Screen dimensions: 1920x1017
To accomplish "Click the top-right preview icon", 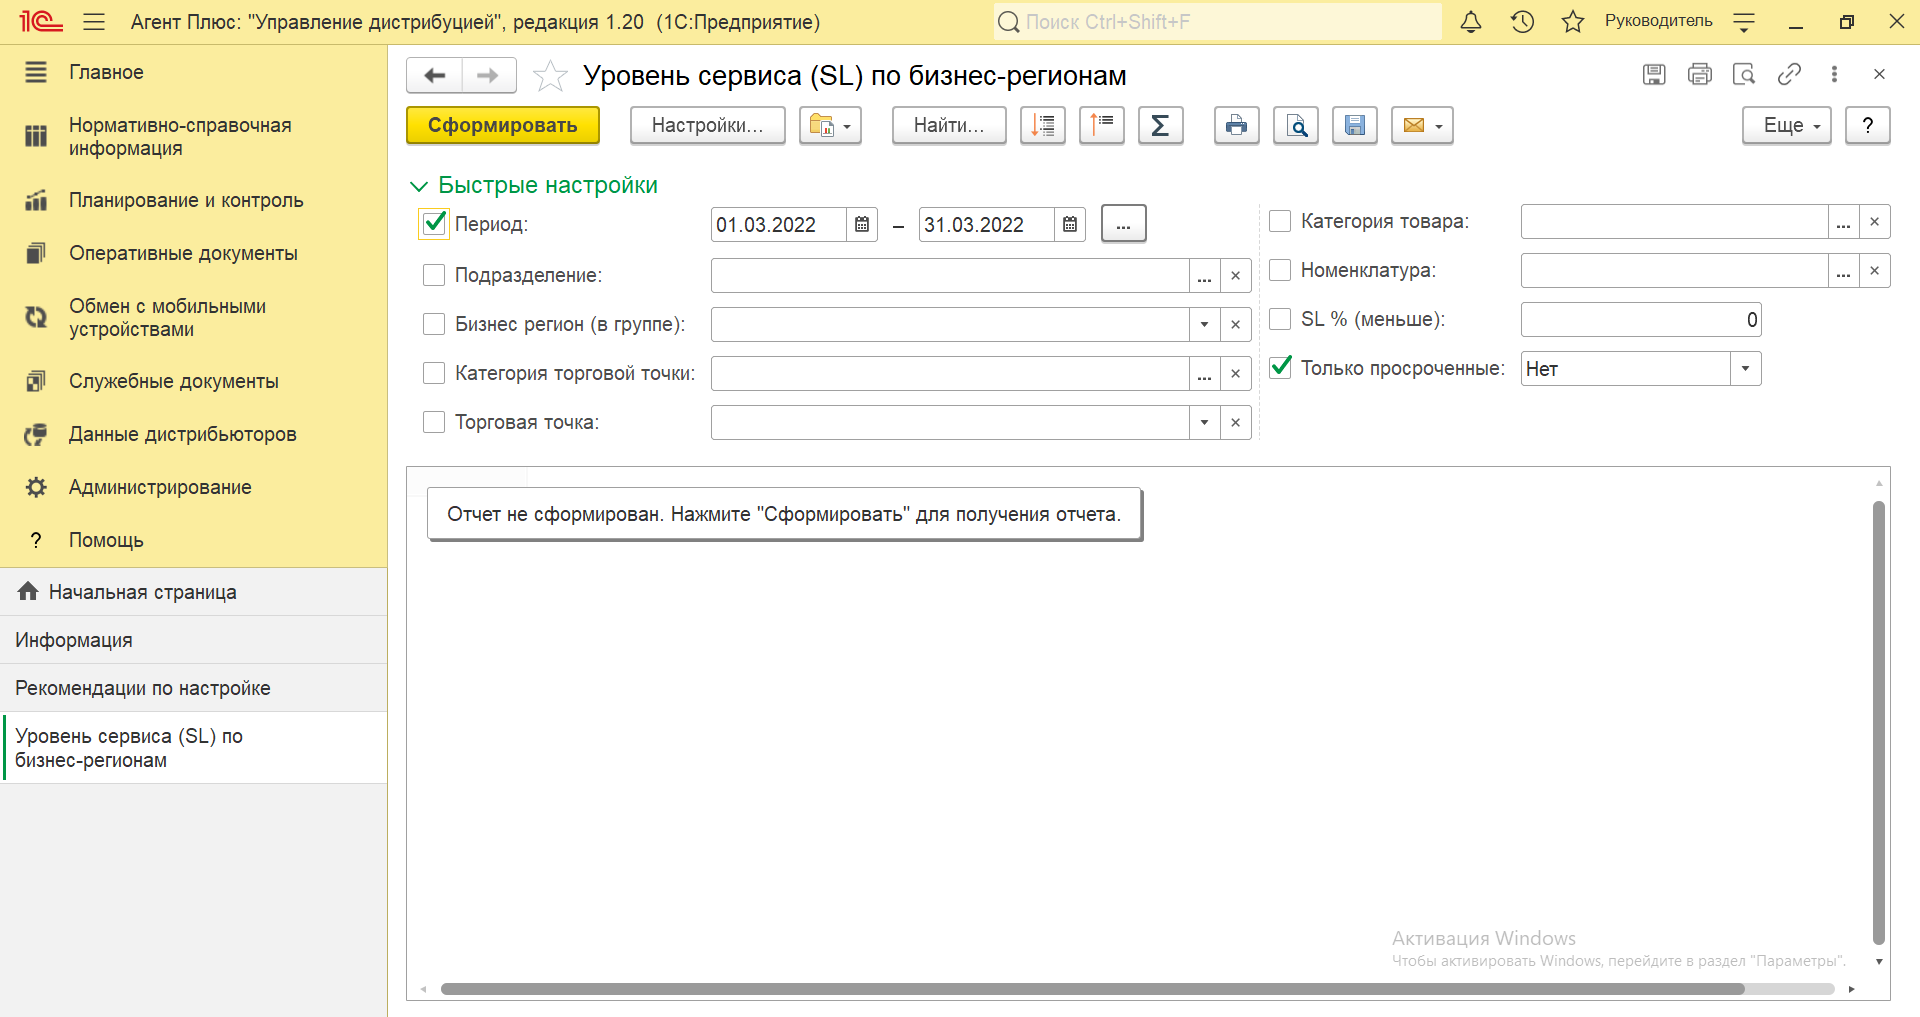I will [1744, 74].
